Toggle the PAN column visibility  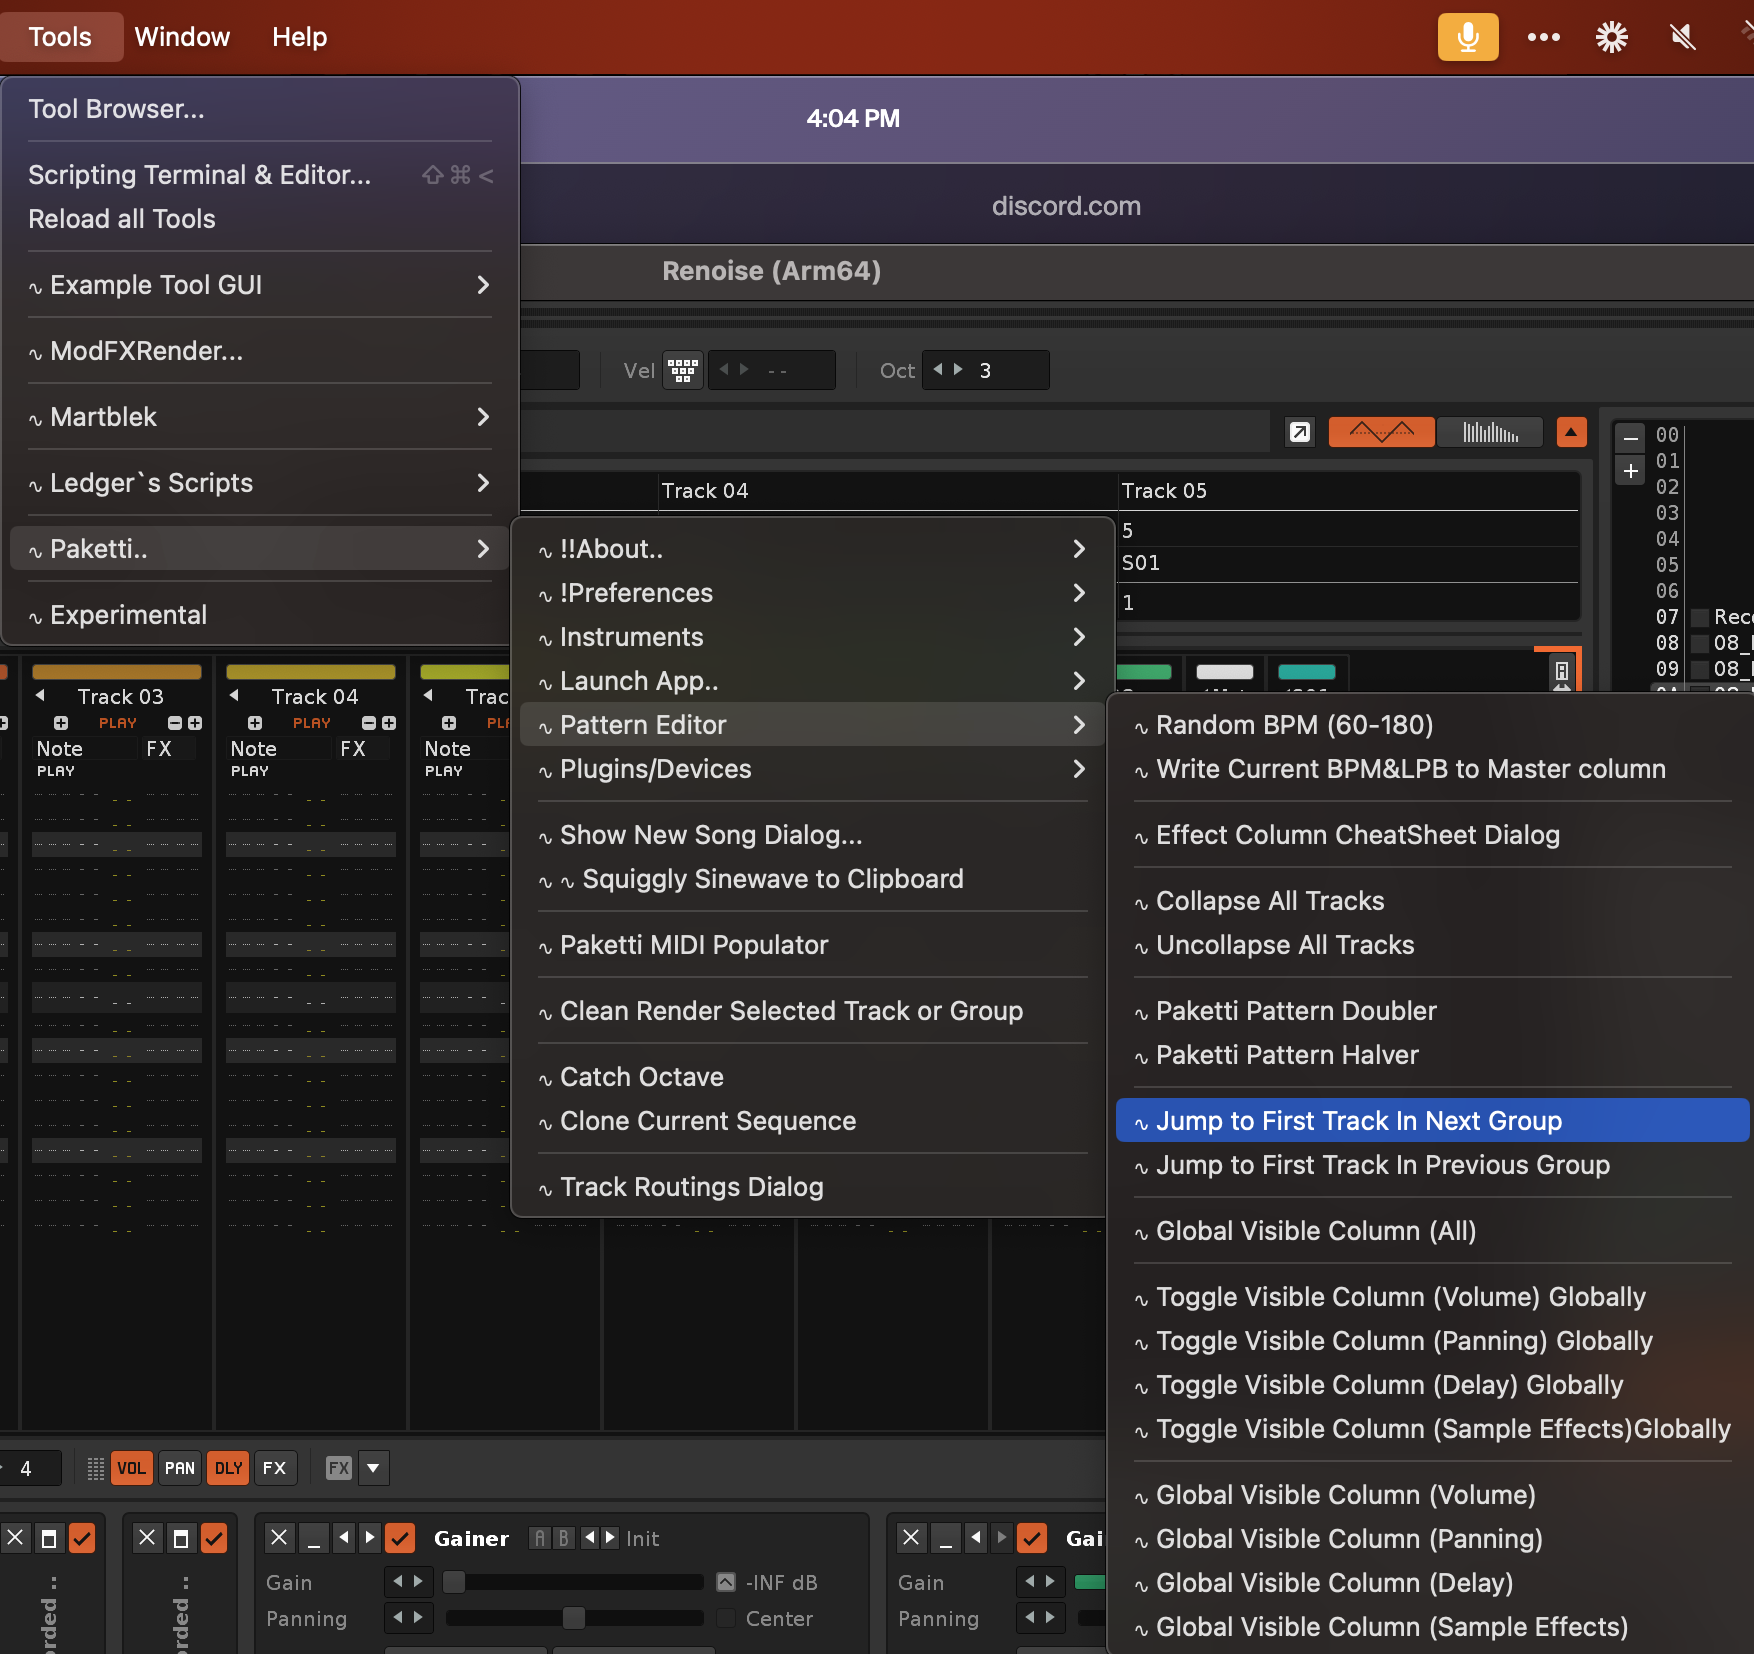pyautogui.click(x=180, y=1467)
